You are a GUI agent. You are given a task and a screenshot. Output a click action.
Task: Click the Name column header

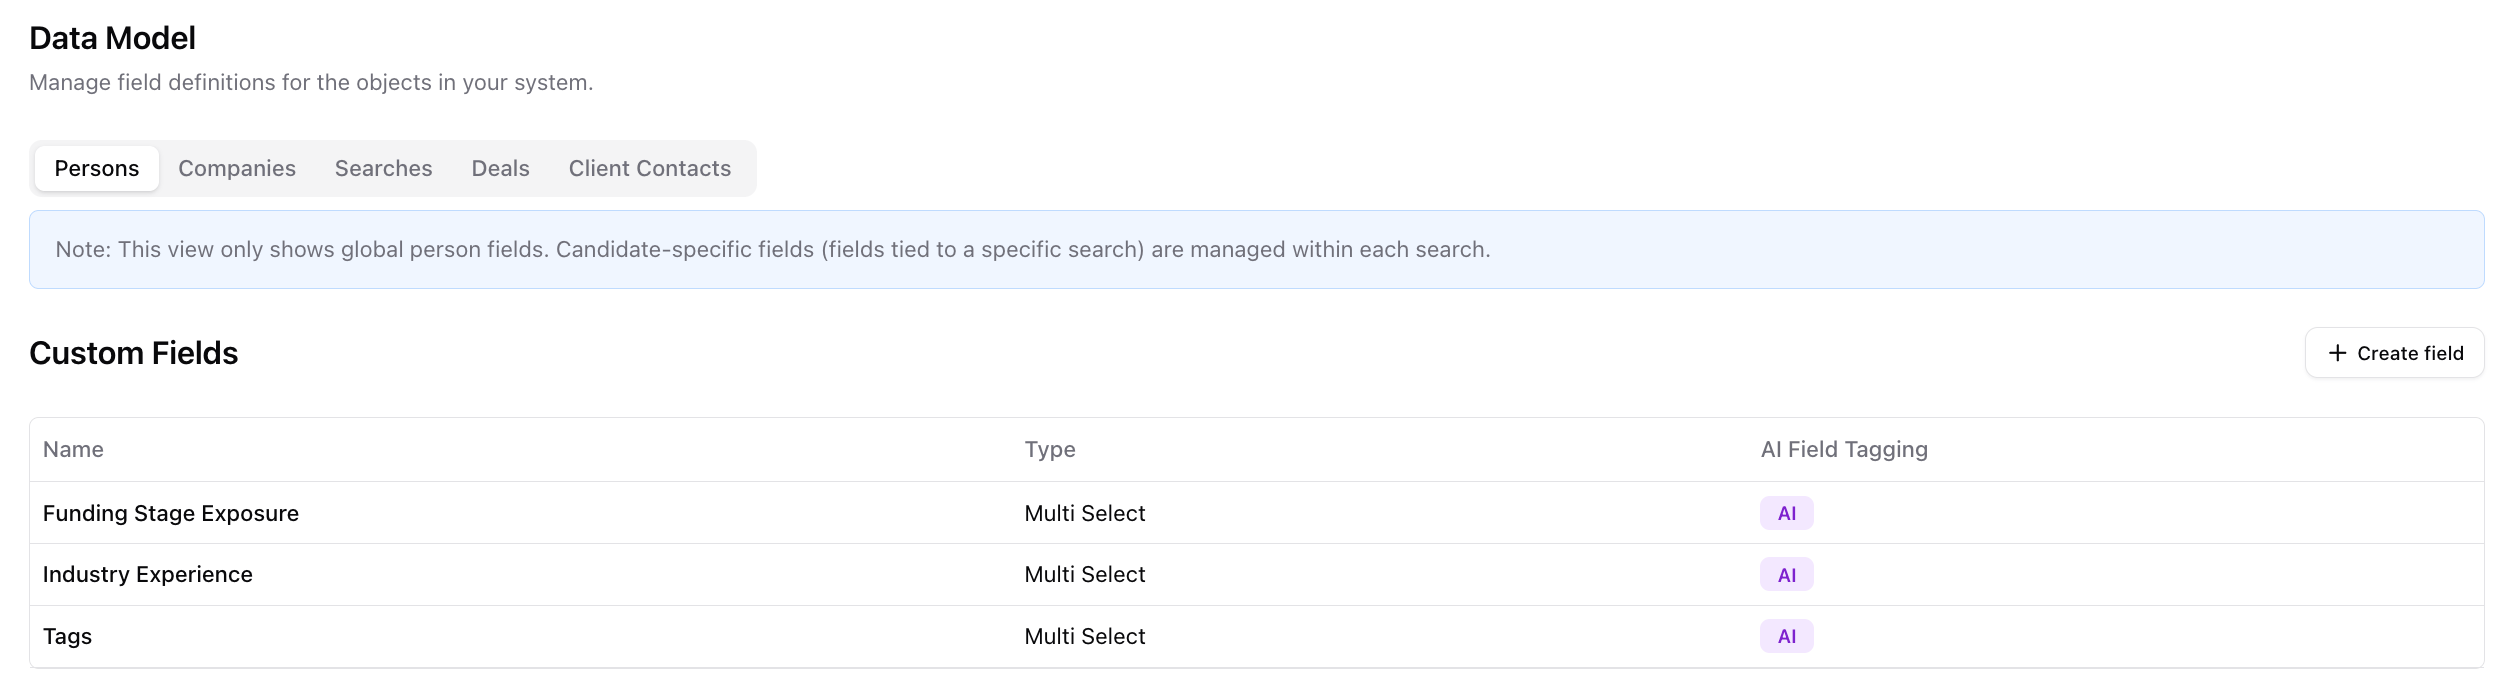73,450
